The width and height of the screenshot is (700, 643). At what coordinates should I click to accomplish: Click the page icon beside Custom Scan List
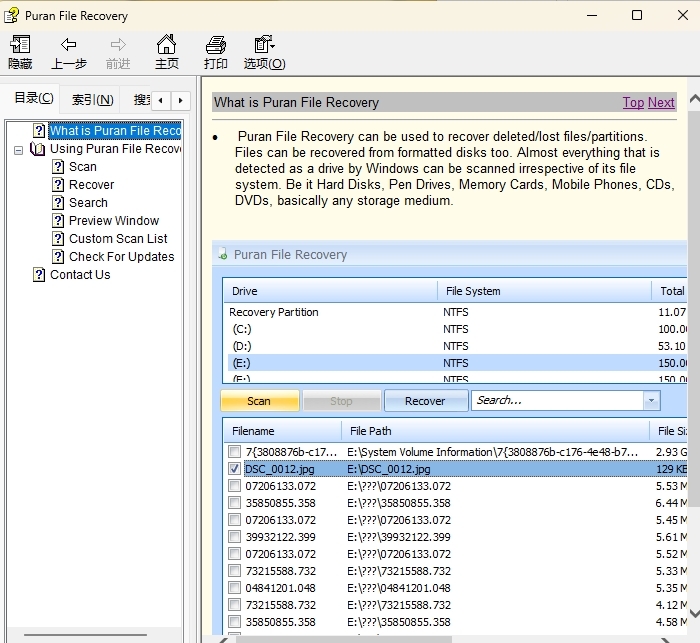point(58,238)
